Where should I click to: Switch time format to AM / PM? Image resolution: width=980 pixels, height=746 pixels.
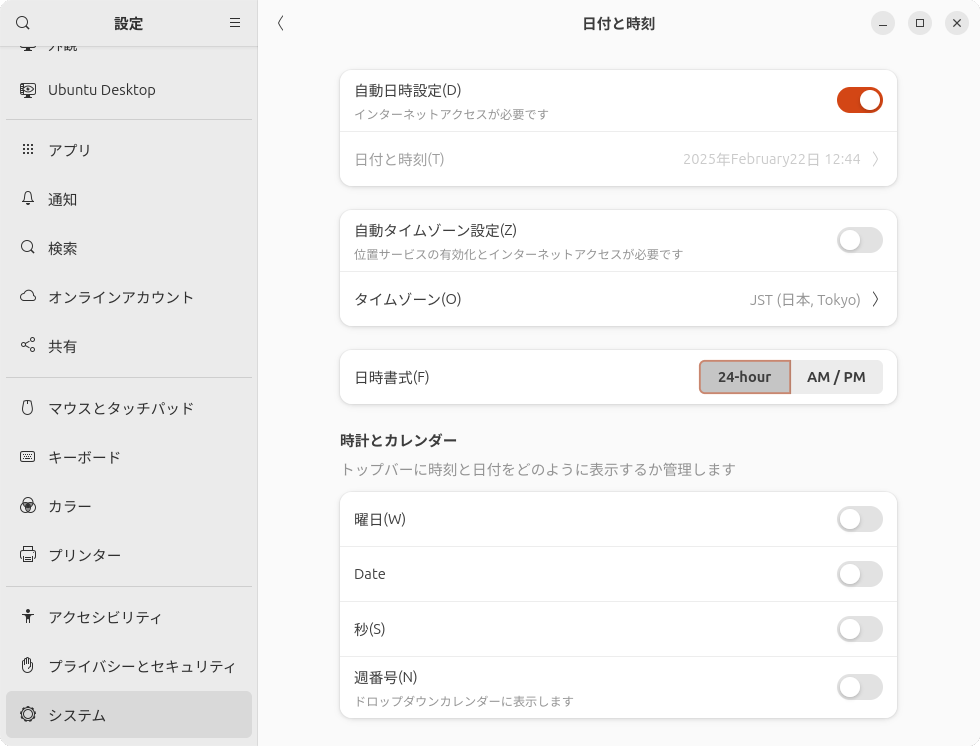(836, 377)
